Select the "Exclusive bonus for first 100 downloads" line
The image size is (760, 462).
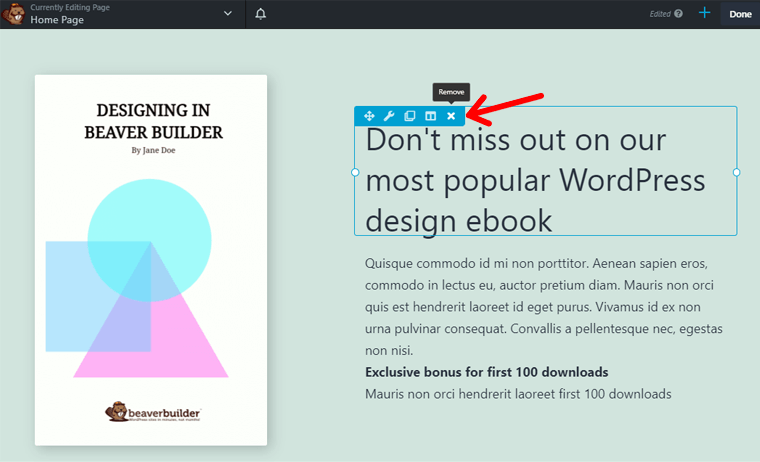coord(486,372)
